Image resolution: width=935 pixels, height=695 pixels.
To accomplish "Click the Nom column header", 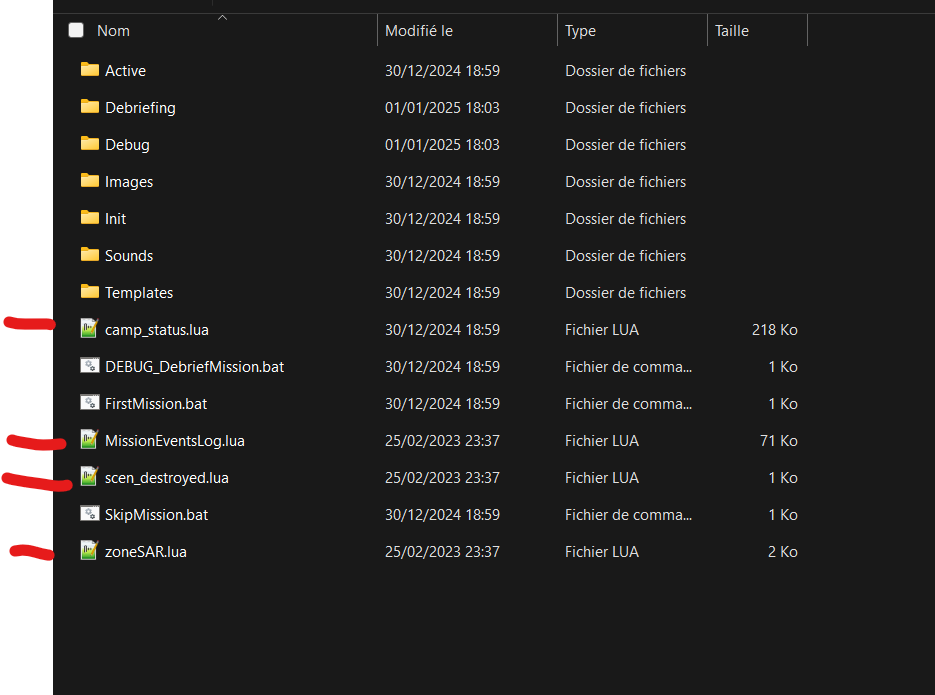I will pos(221,30).
